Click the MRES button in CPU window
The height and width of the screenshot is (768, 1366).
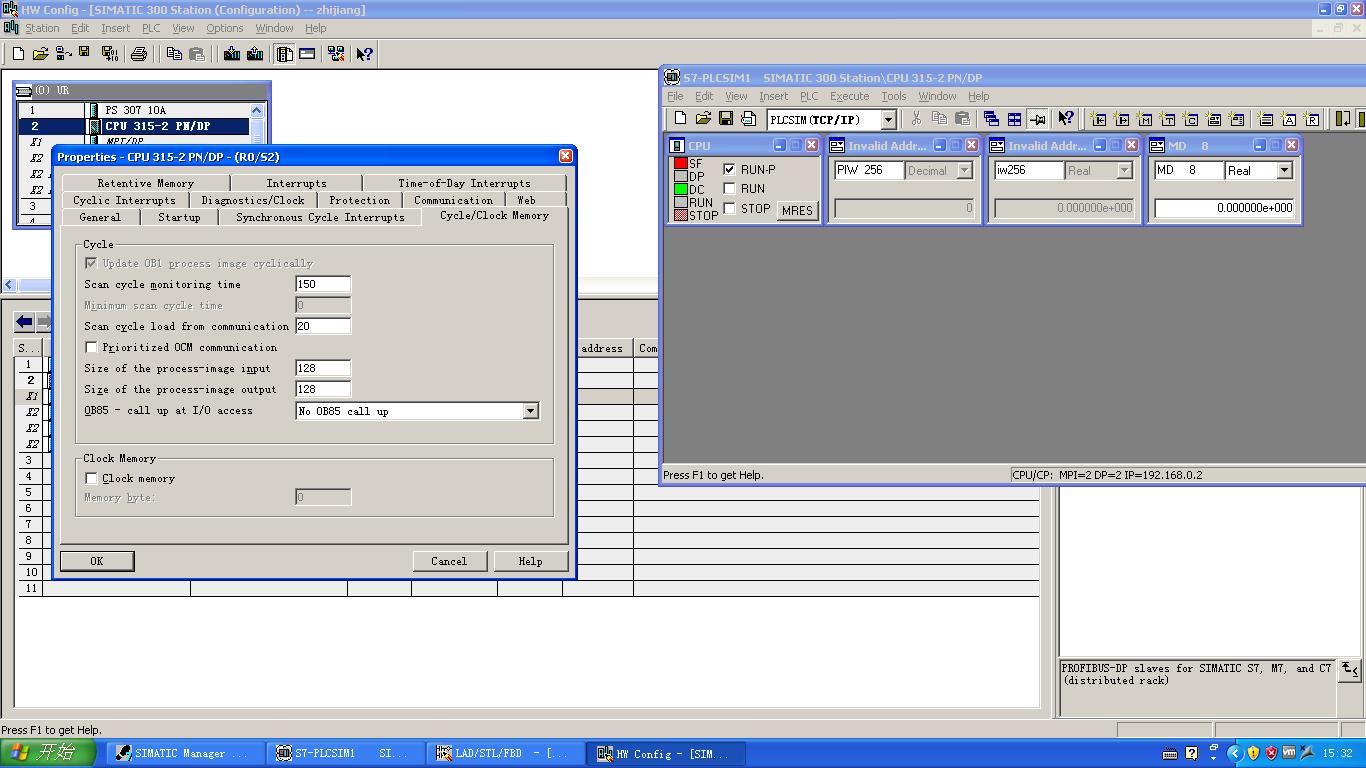point(797,210)
